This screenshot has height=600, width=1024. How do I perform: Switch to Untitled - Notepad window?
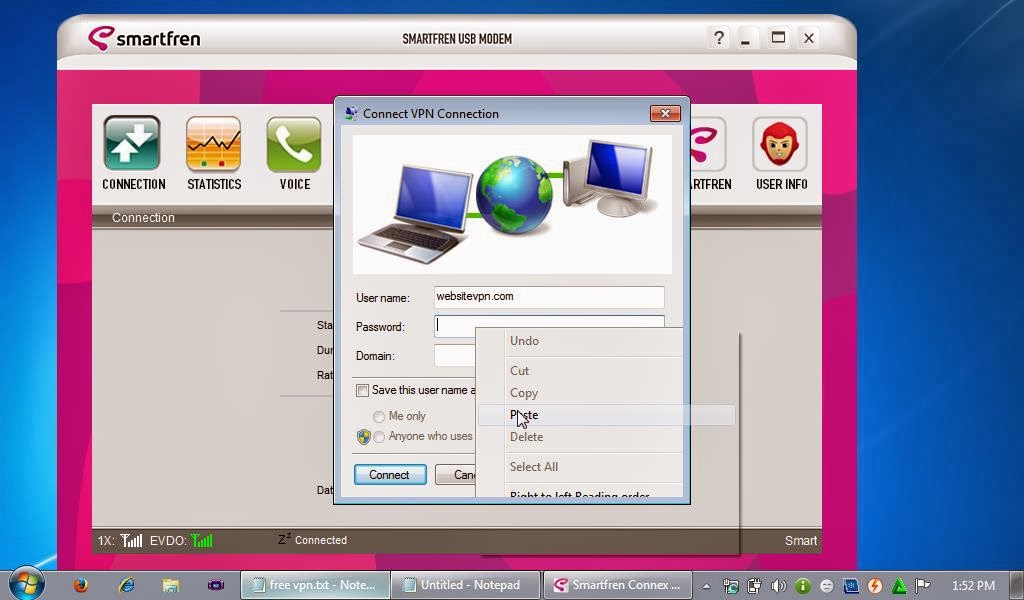[x=466, y=585]
